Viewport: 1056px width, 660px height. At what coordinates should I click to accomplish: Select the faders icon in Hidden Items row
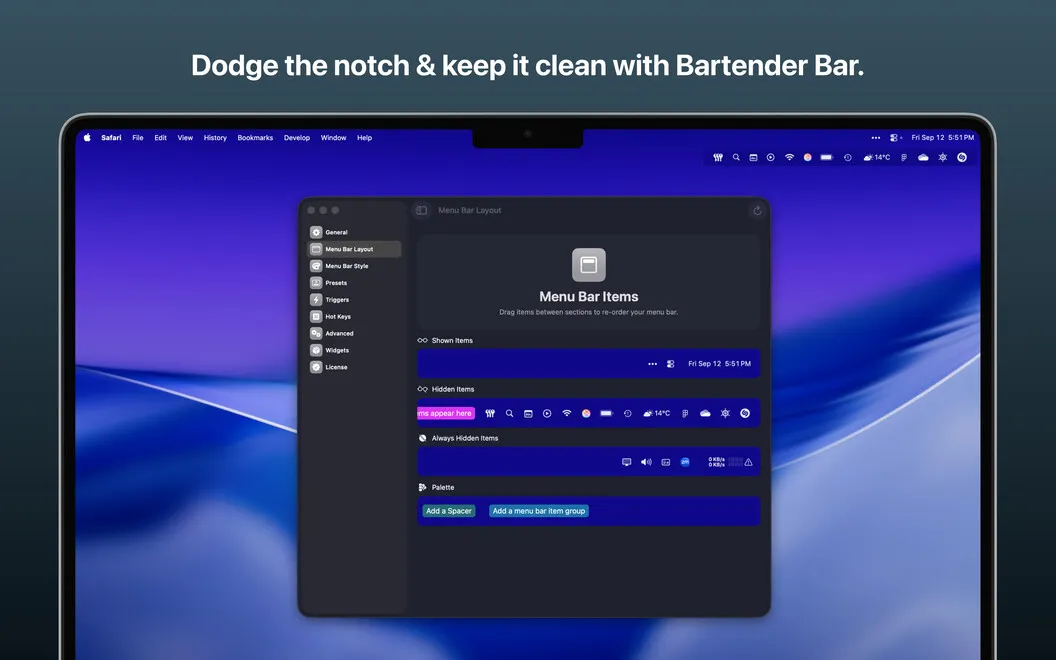490,414
